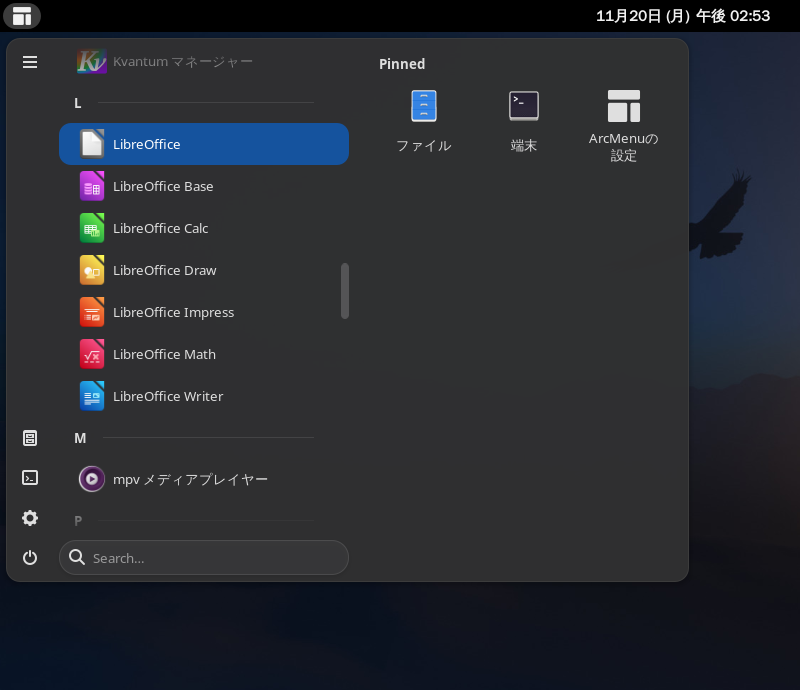The height and width of the screenshot is (690, 800).
Task: Select the LibreOffice Base text label
Action: (163, 186)
